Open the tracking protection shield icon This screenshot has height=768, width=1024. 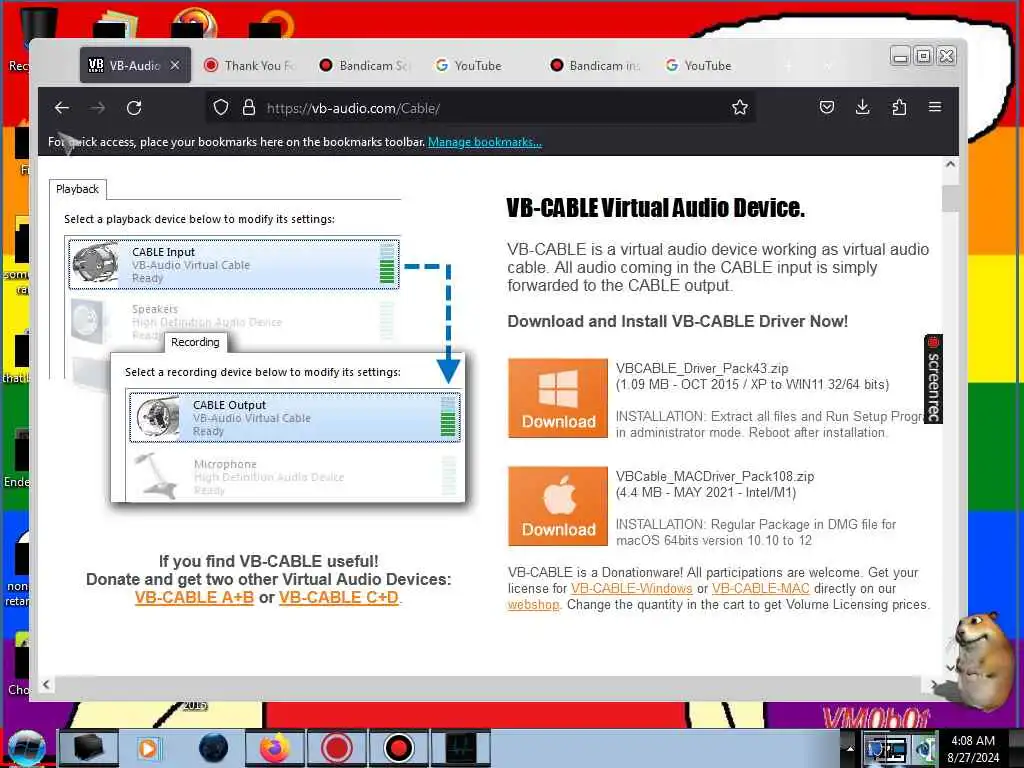(x=221, y=107)
